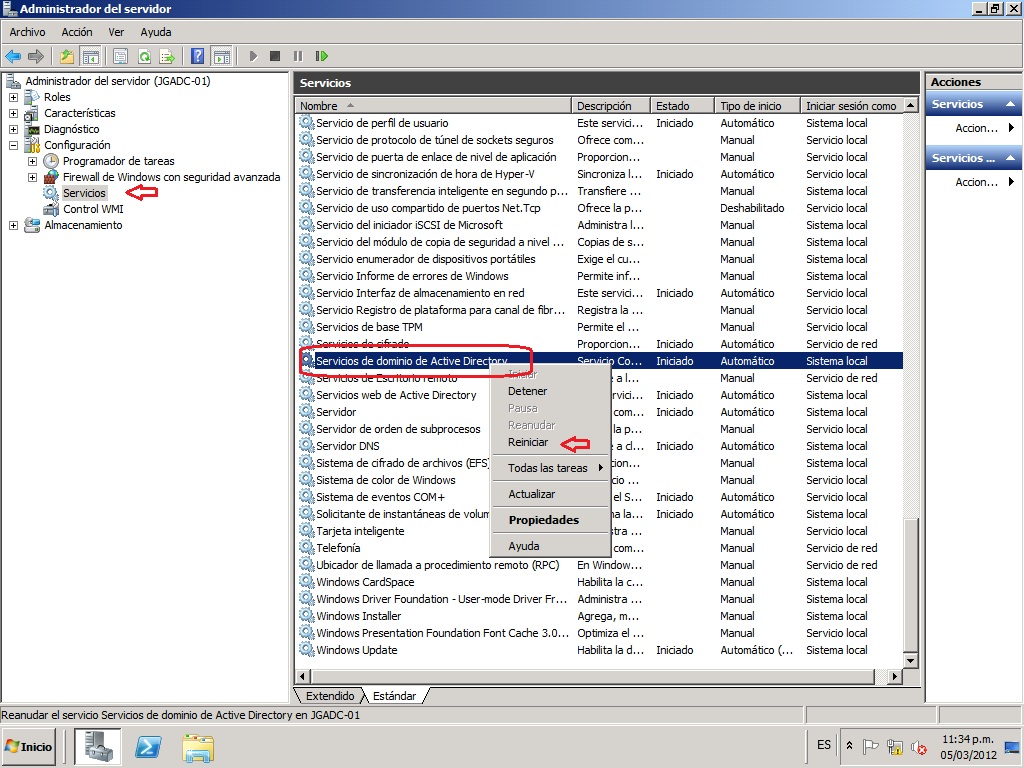Launch PowerShell from the taskbar
This screenshot has width=1024, height=768.
148,746
